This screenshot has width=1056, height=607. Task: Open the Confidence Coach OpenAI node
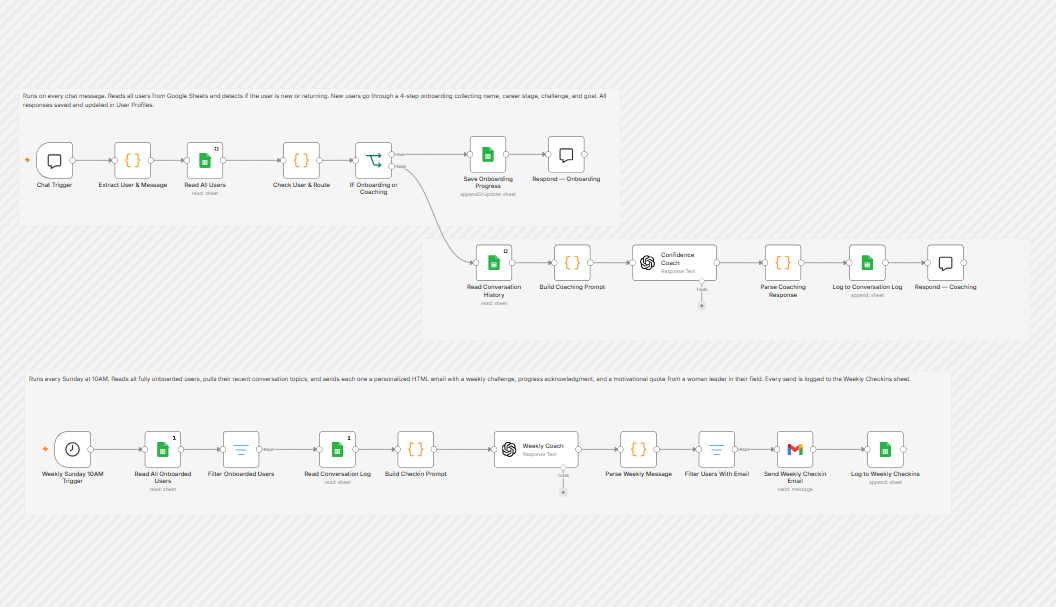click(x=674, y=263)
